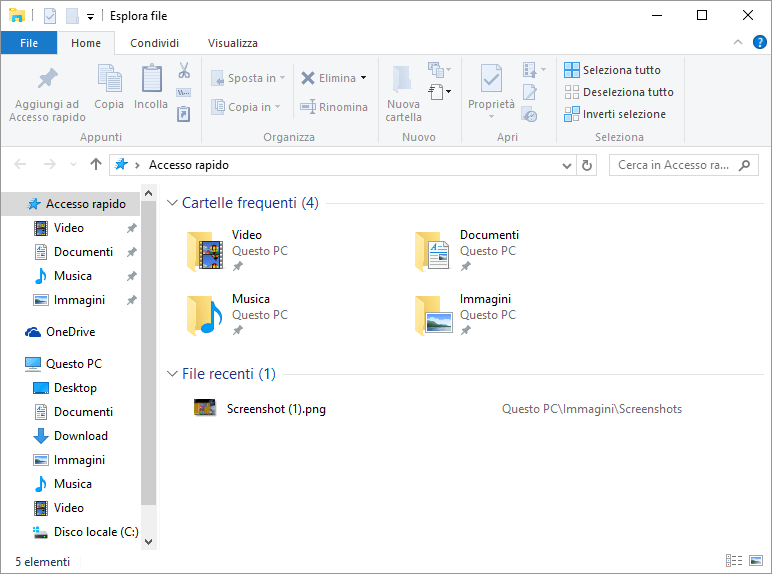Image resolution: width=772 pixels, height=574 pixels.
Task: Open the address bar history dropdown
Action: click(x=568, y=165)
